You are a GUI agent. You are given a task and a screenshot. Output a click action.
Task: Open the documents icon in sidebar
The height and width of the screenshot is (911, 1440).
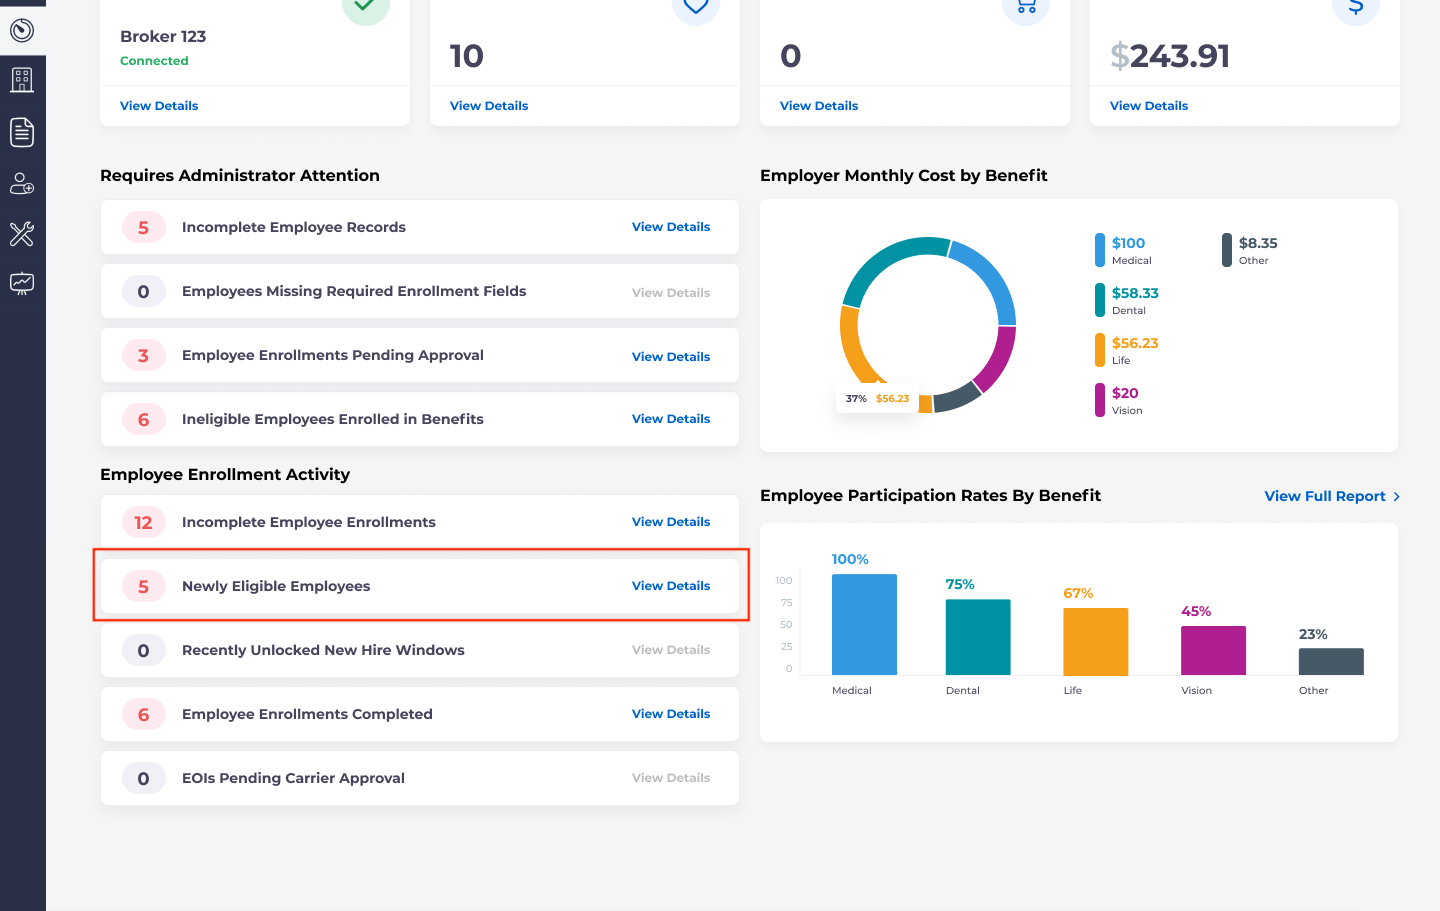click(x=22, y=131)
